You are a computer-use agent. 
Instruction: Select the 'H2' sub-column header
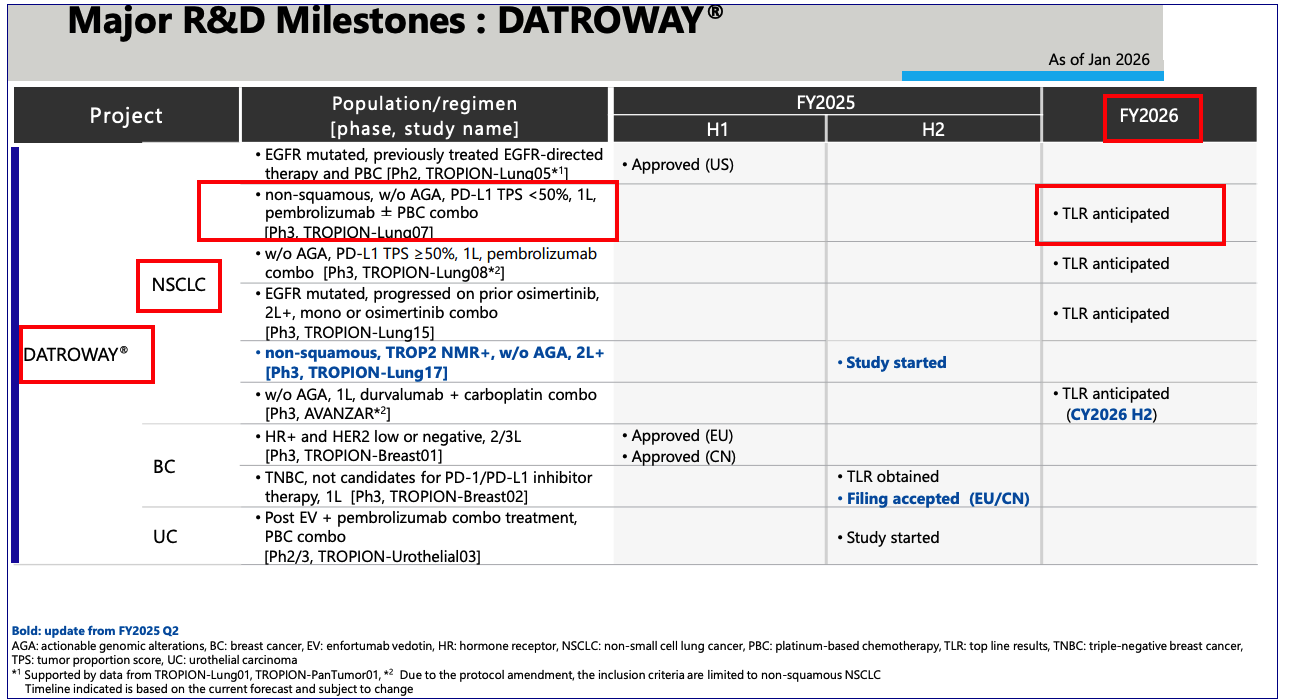point(932,129)
